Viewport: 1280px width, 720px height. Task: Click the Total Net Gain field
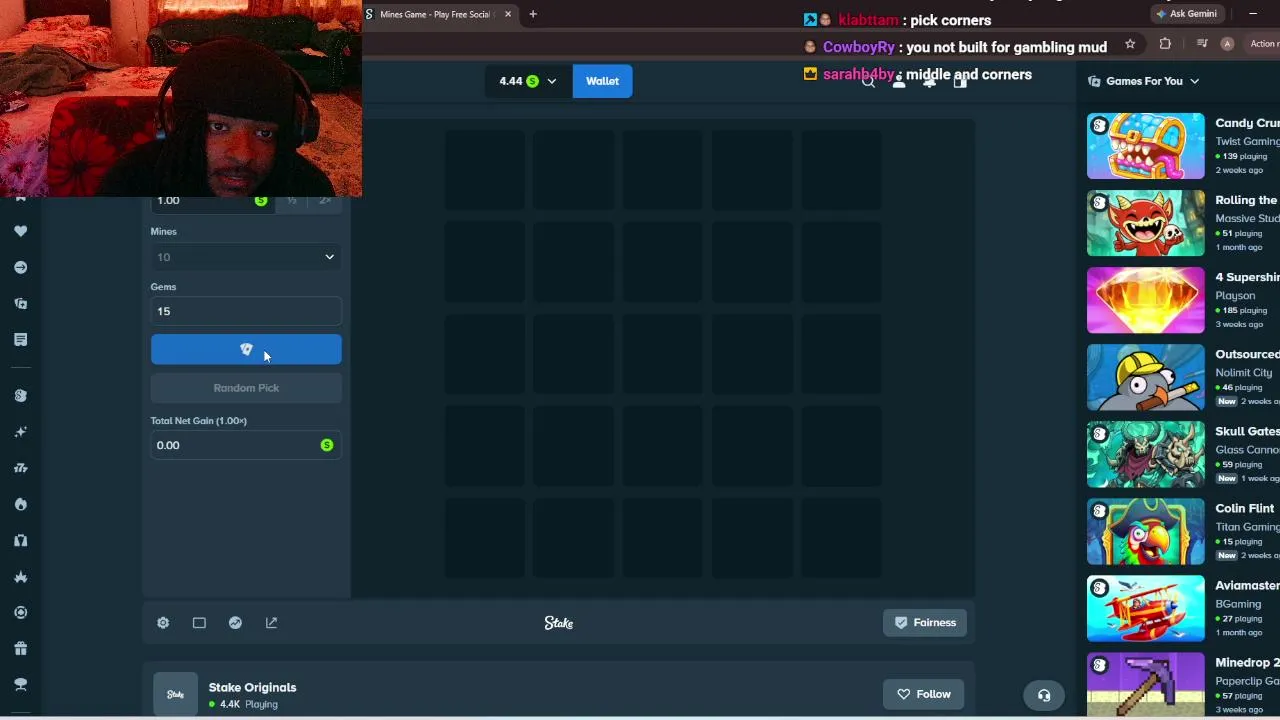point(246,445)
